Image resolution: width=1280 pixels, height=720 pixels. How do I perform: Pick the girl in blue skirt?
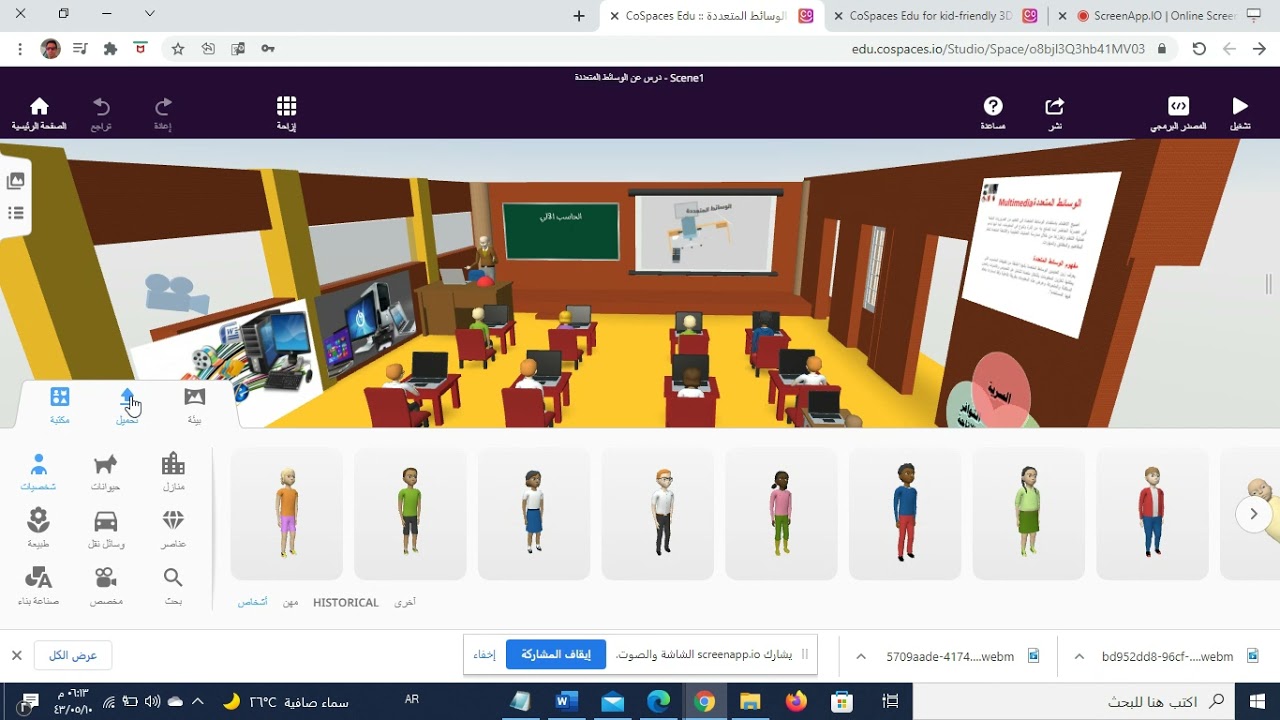534,514
